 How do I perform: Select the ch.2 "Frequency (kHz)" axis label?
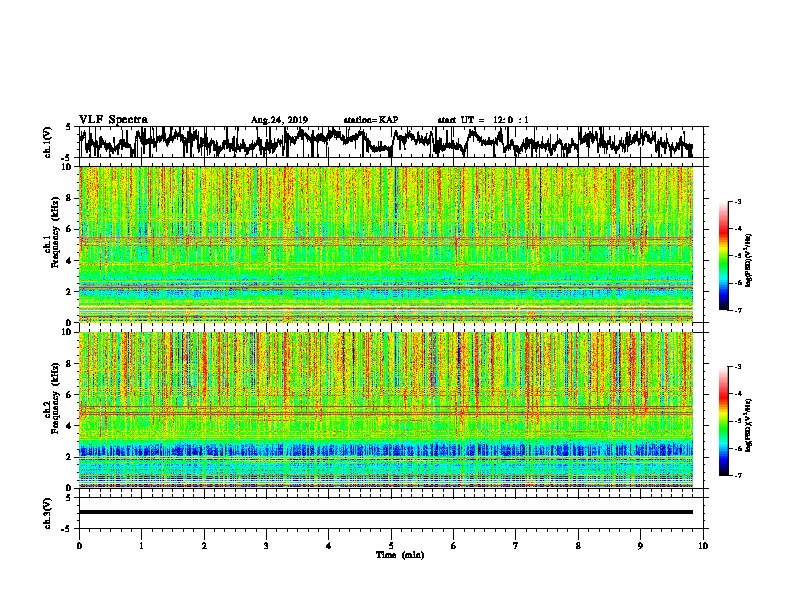pyautogui.click(x=55, y=398)
